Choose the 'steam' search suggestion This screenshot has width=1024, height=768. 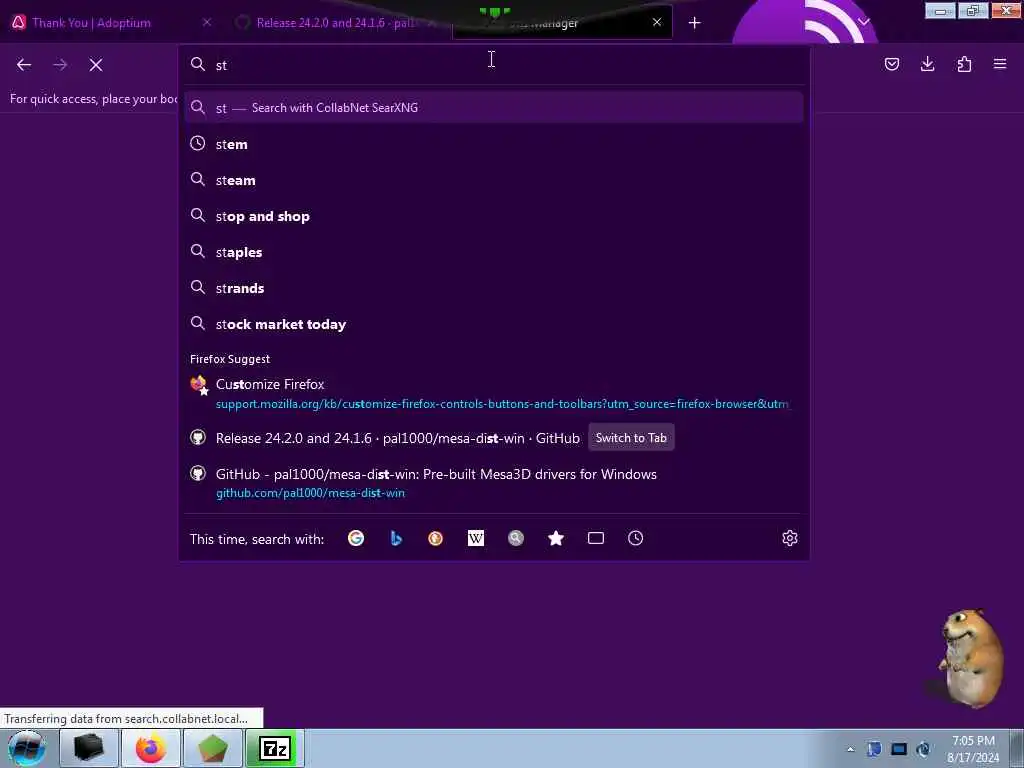point(494,180)
